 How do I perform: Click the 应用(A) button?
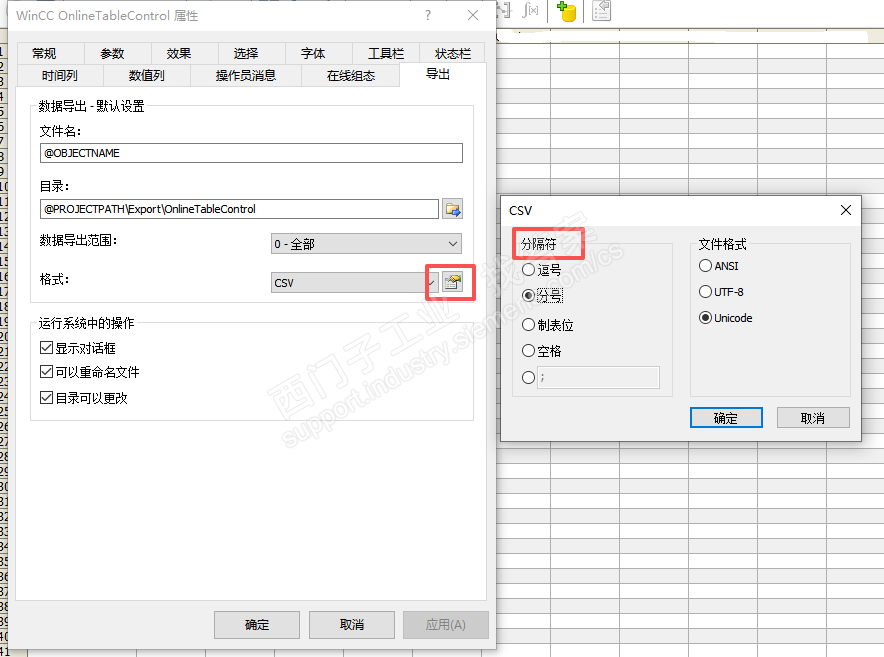click(445, 625)
